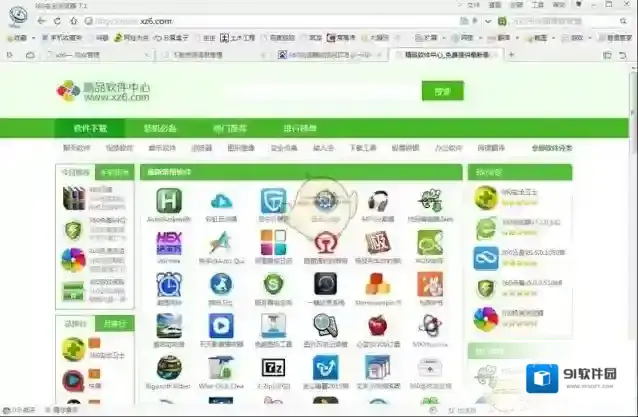This screenshot has width=638, height=417.
Task: Click the green H application icon
Action: [x=168, y=200]
